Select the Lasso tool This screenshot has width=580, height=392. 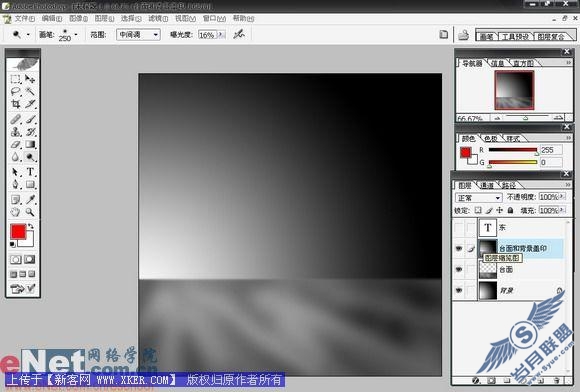16,91
